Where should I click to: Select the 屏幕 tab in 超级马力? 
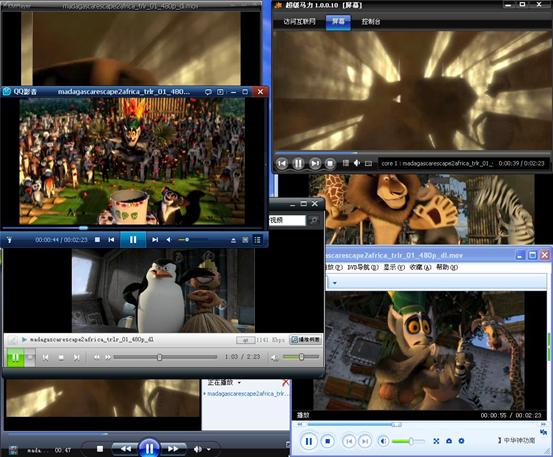[x=338, y=22]
